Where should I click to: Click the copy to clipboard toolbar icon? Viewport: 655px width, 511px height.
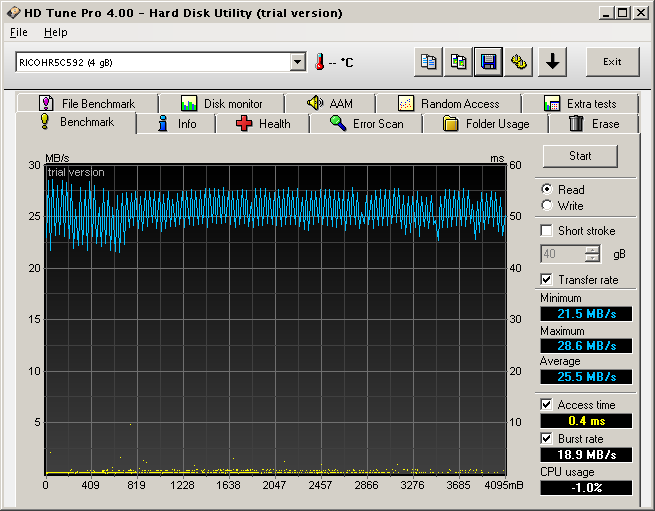pyautogui.click(x=428, y=62)
